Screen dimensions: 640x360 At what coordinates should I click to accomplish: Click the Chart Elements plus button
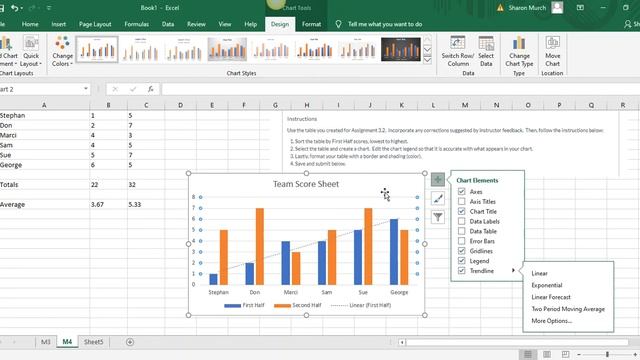tap(438, 179)
